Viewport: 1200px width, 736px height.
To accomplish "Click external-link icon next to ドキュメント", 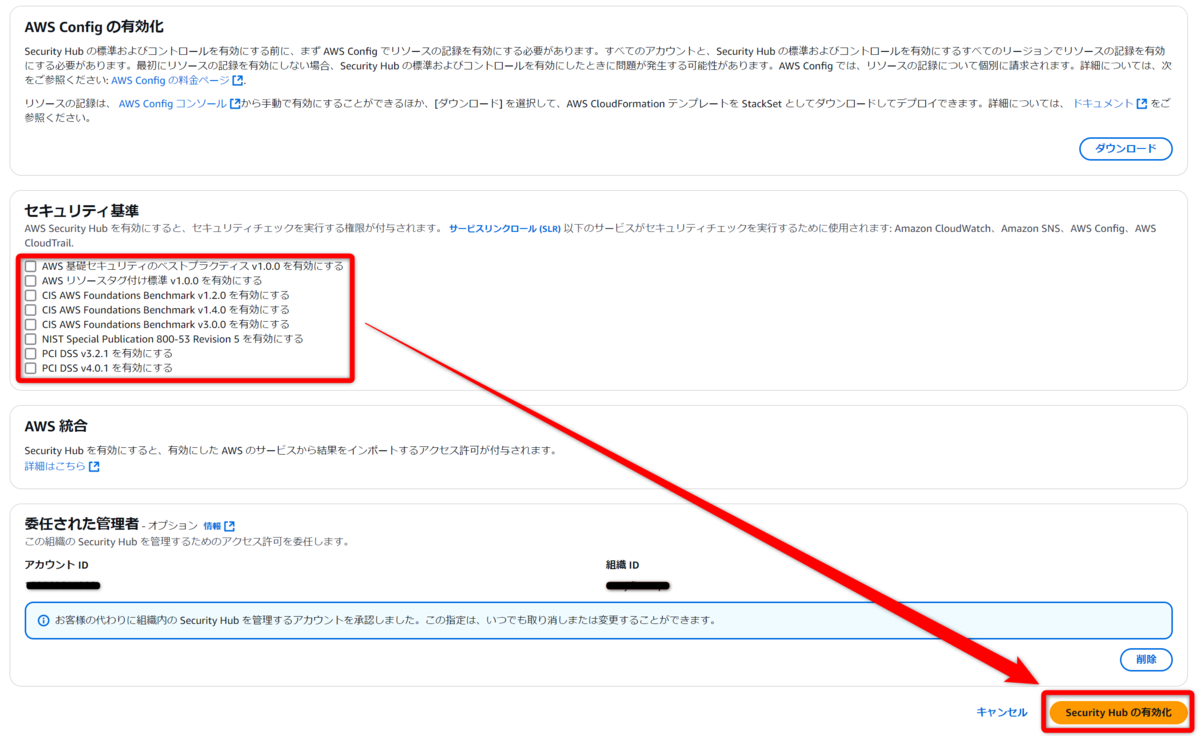I will [1142, 104].
